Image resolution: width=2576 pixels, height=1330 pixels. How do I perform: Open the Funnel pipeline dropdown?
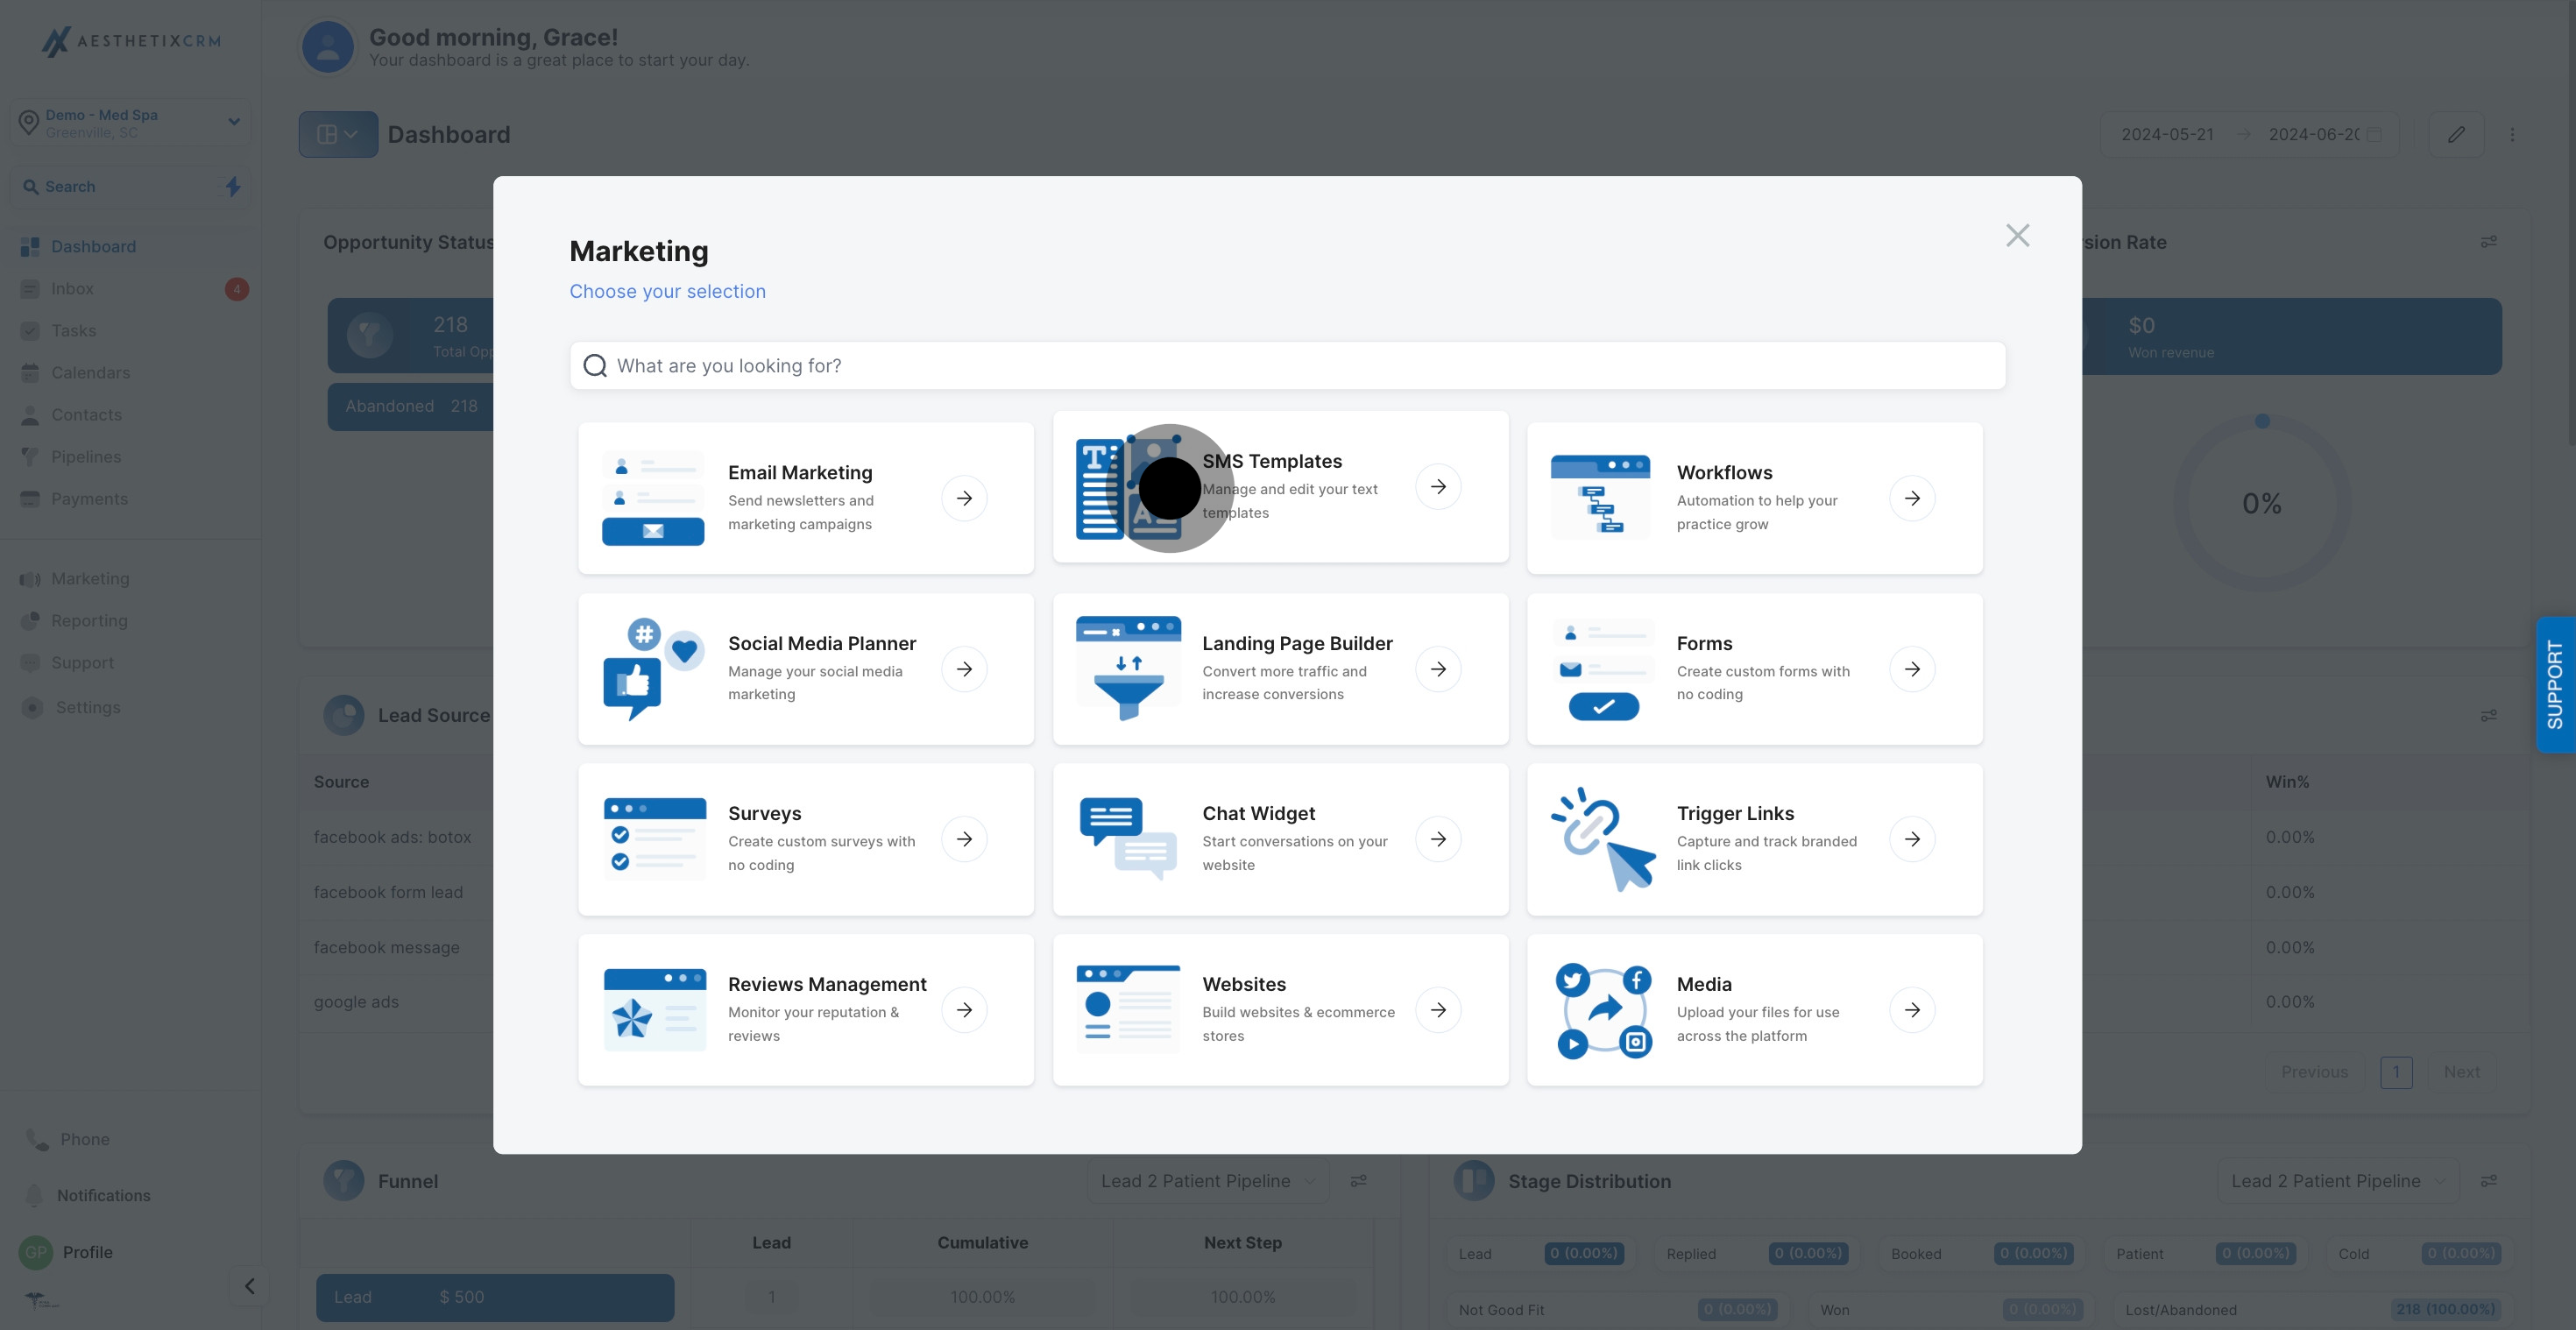pos(1209,1181)
